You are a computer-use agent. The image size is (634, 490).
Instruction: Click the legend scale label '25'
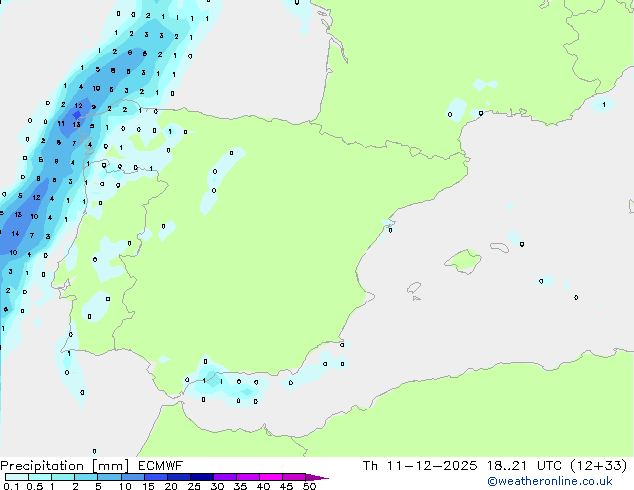pos(194,486)
